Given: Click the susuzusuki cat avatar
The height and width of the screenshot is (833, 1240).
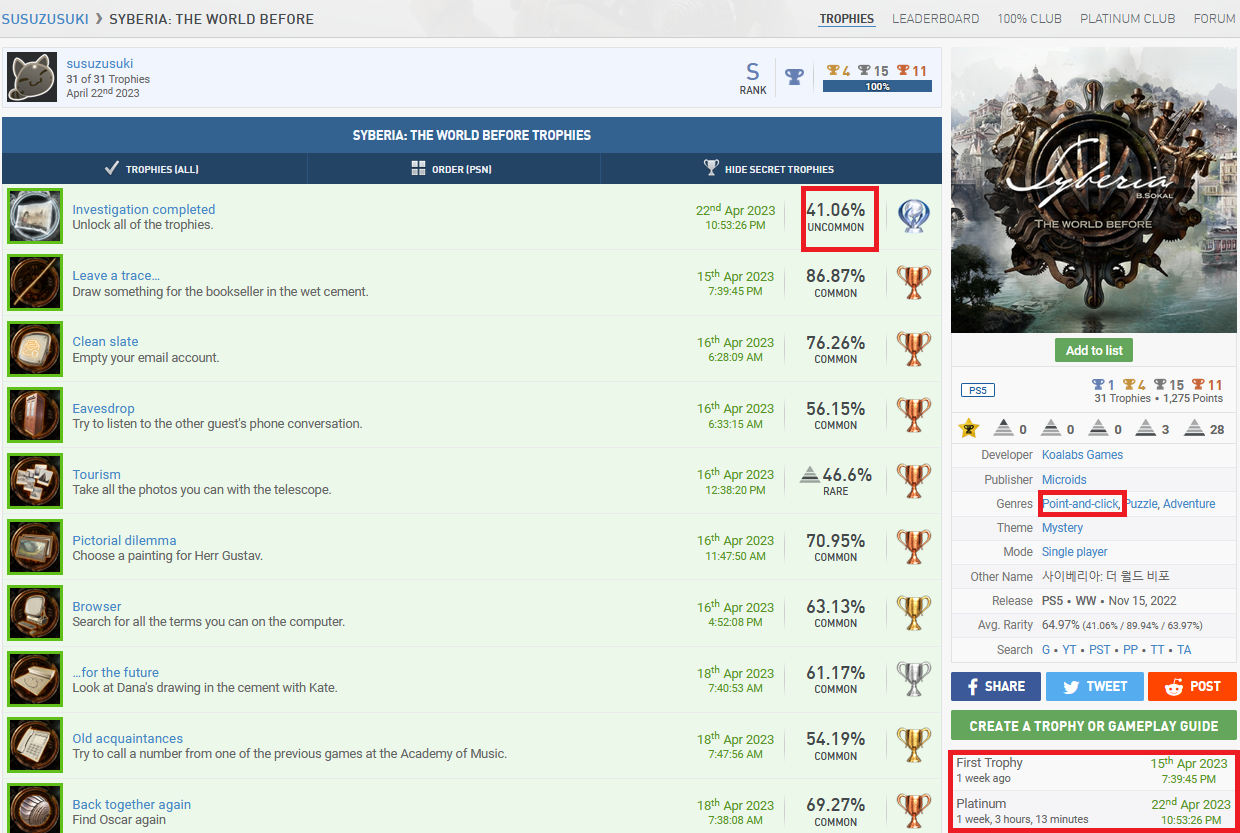Looking at the screenshot, I should point(32,78).
